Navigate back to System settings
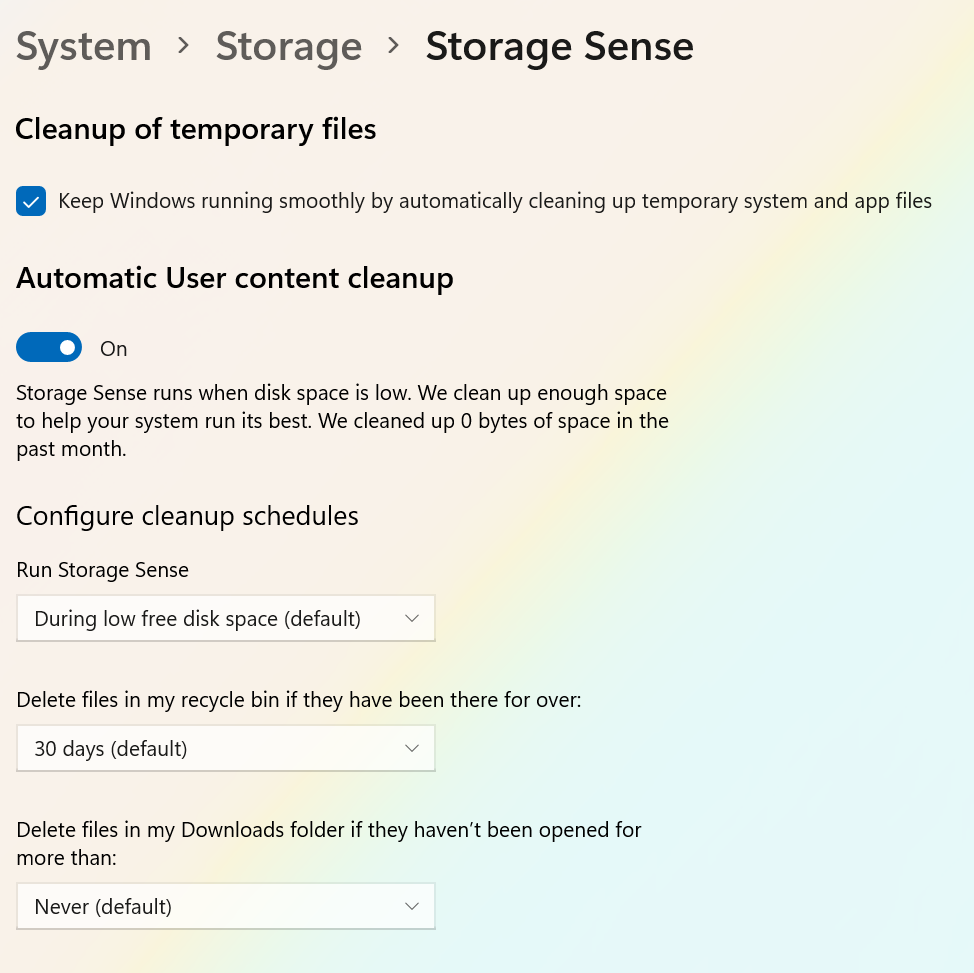 pos(83,46)
